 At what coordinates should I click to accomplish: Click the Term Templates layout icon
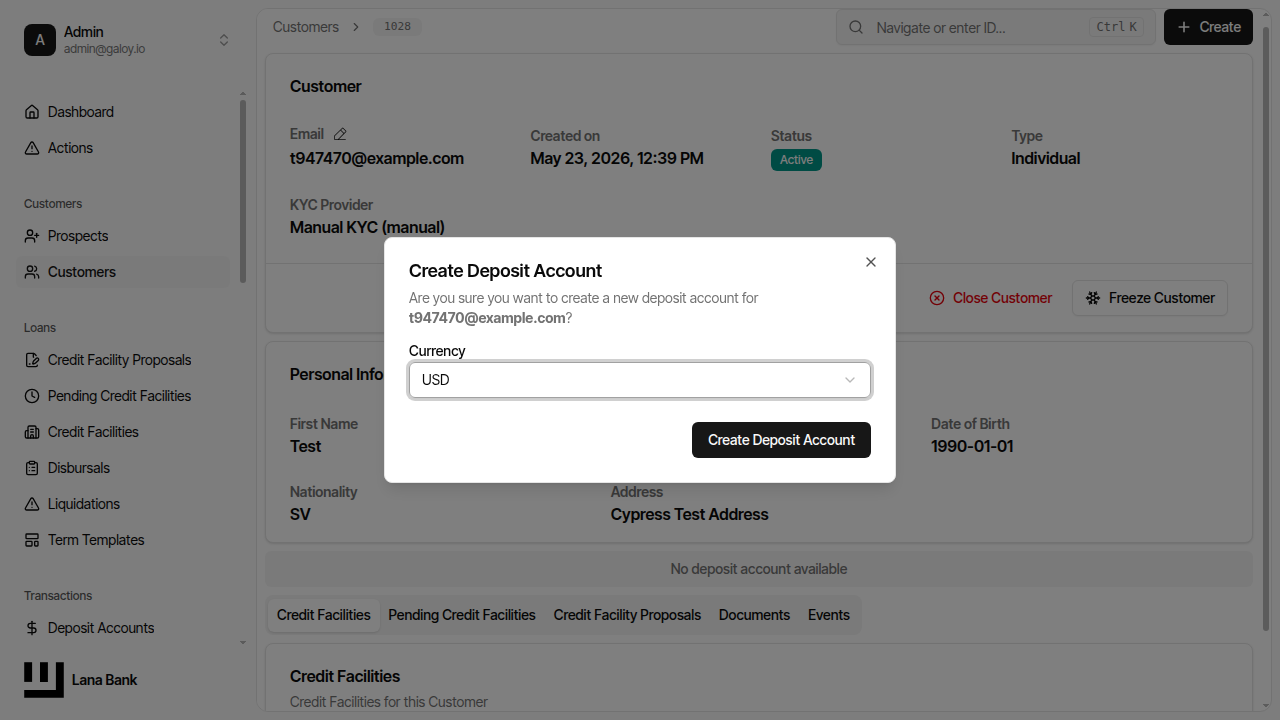coord(32,540)
